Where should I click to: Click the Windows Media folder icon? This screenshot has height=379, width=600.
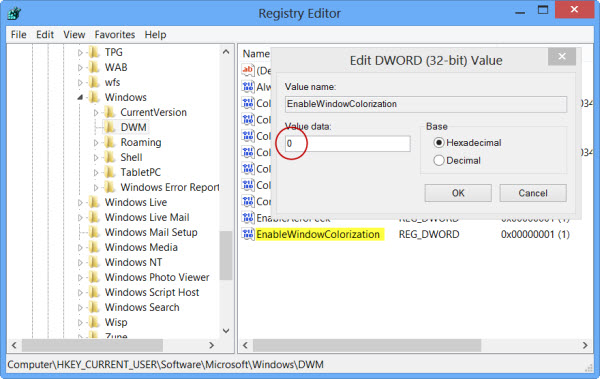[94, 247]
